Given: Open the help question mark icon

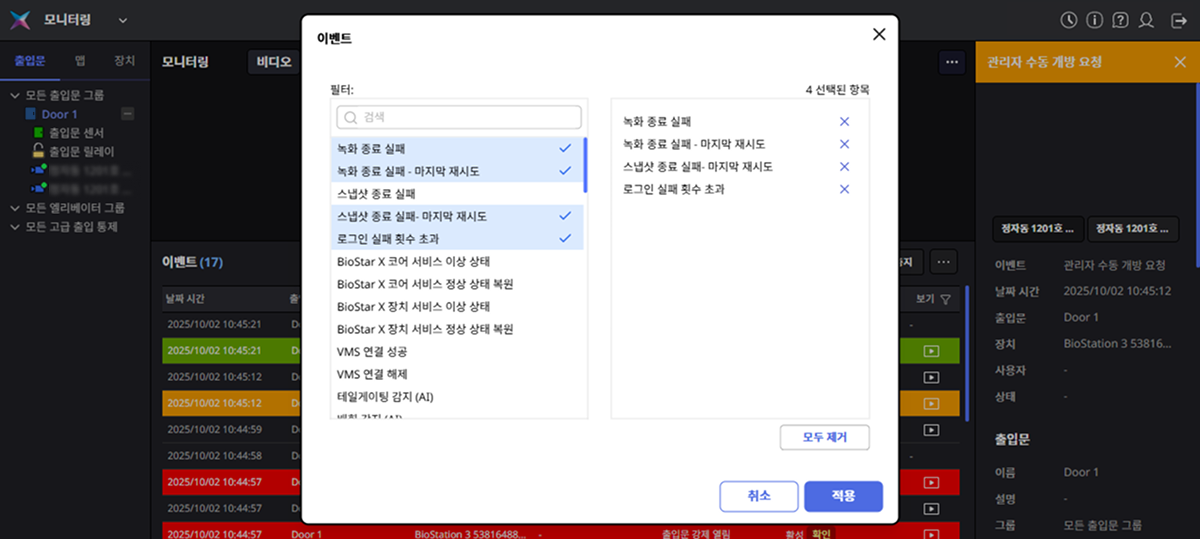Looking at the screenshot, I should (1121, 20).
